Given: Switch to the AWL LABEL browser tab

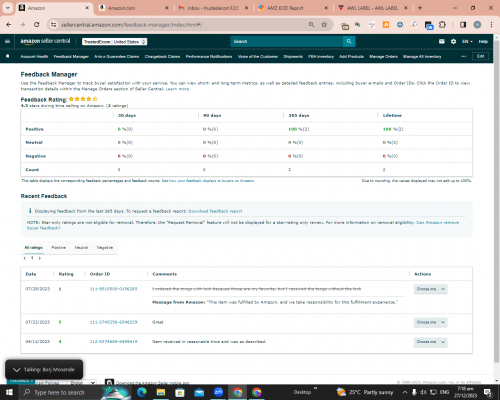Looking at the screenshot, I should coord(373,8).
